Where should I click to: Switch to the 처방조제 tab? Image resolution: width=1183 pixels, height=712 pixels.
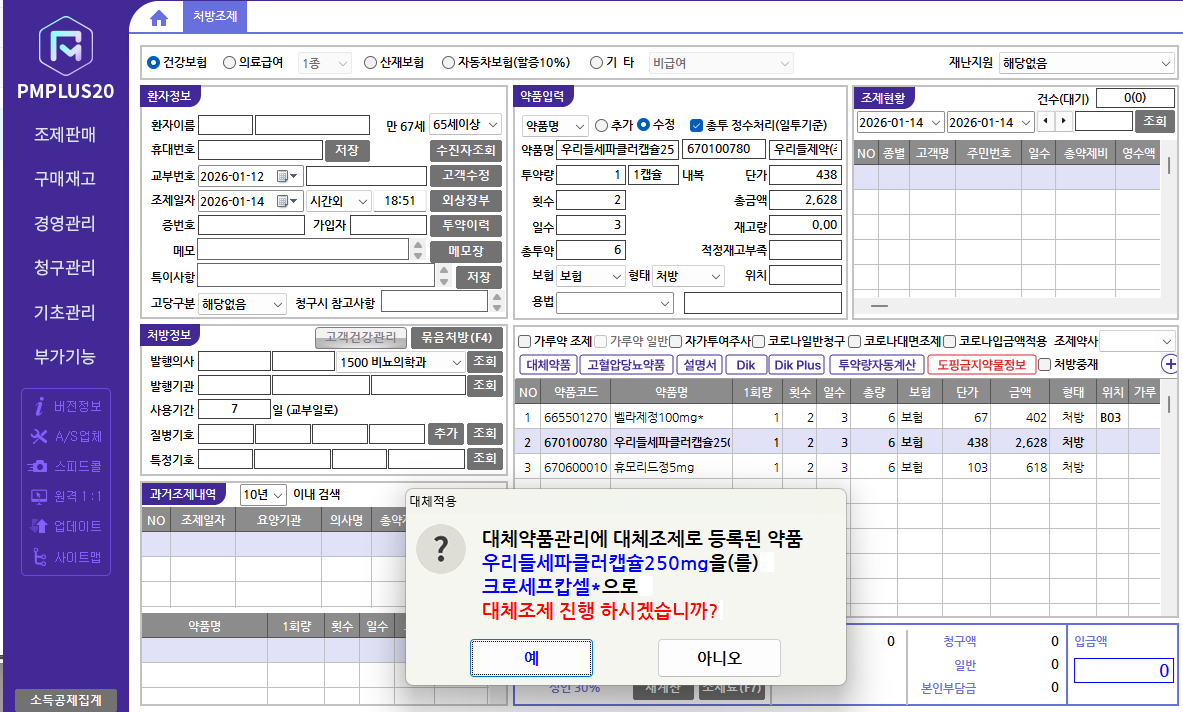pos(215,17)
